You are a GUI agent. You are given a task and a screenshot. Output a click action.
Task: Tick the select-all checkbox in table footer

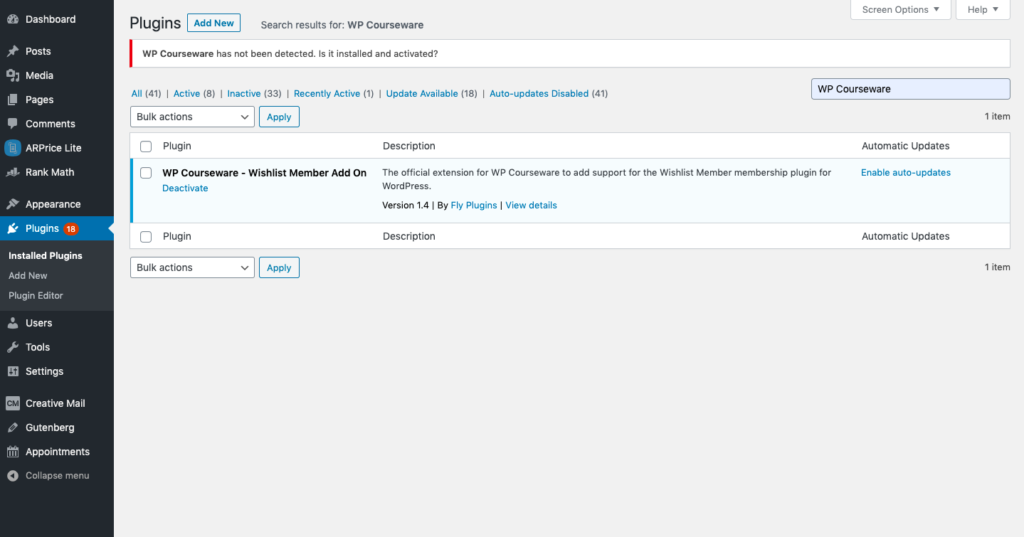(x=146, y=236)
